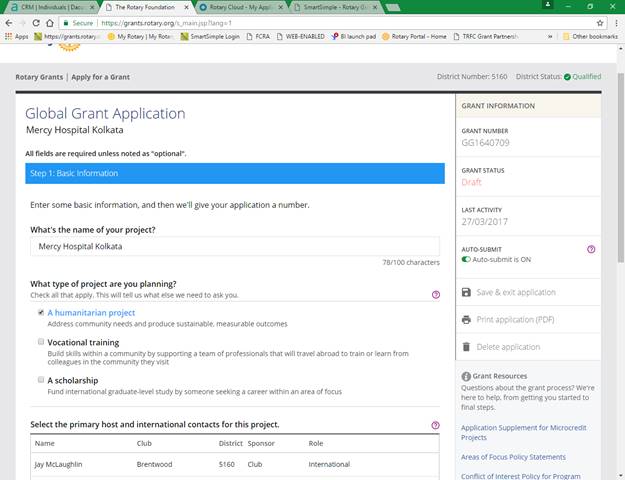Click the browser address bar URL
This screenshot has width=625, height=480.
pyautogui.click(x=167, y=23)
